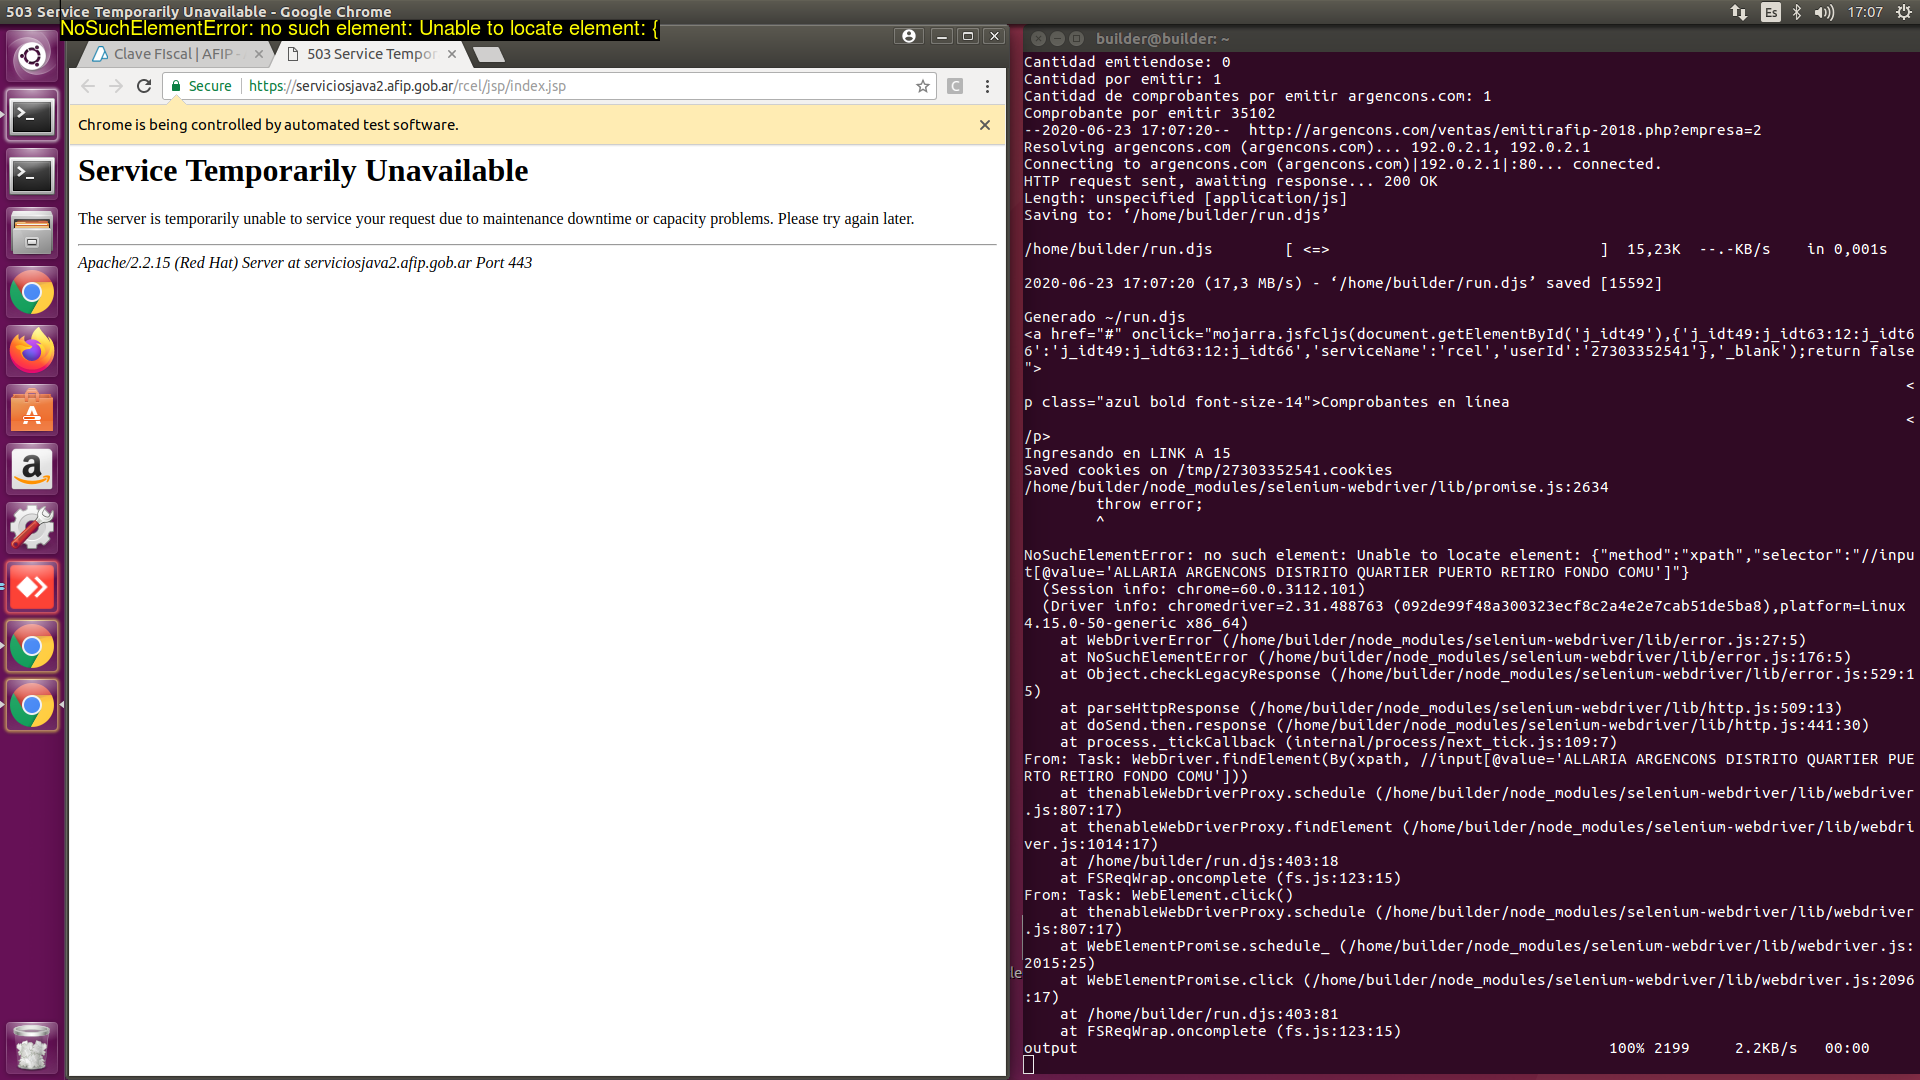Close the 503 Service tab
Image resolution: width=1920 pixels, height=1080 pixels.
coord(452,54)
